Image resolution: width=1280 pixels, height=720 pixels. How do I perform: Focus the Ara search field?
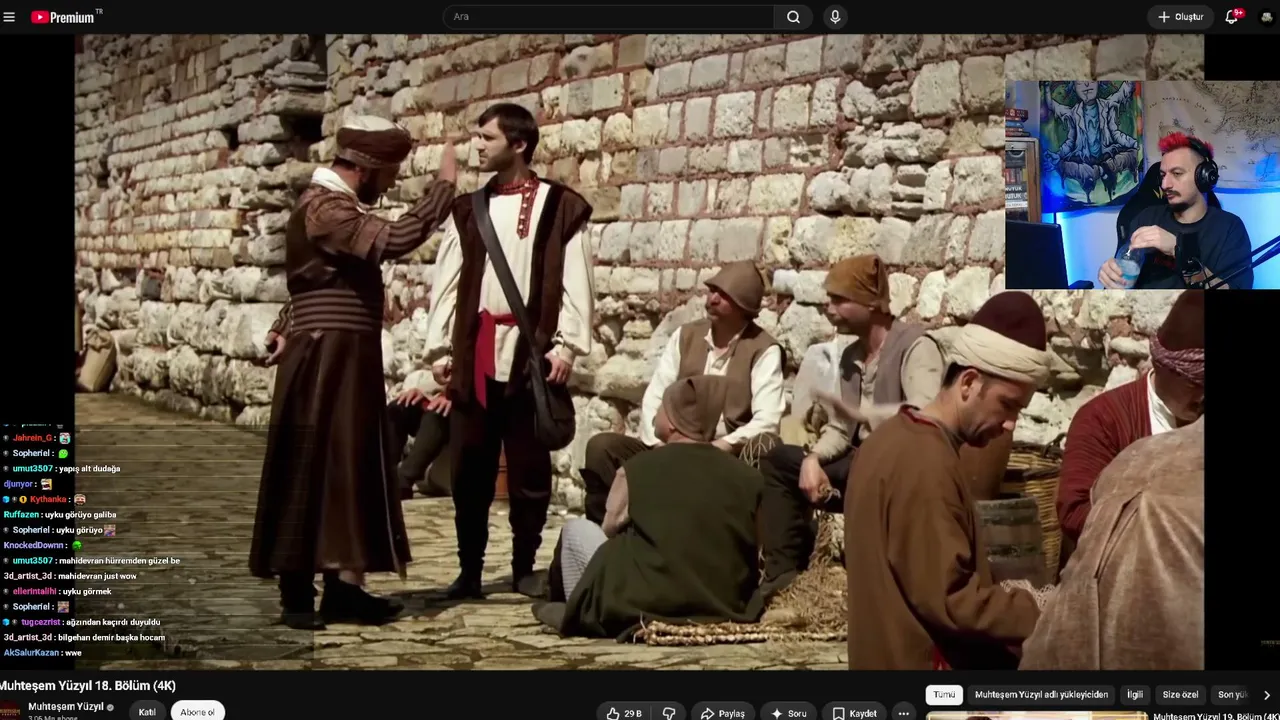608,17
